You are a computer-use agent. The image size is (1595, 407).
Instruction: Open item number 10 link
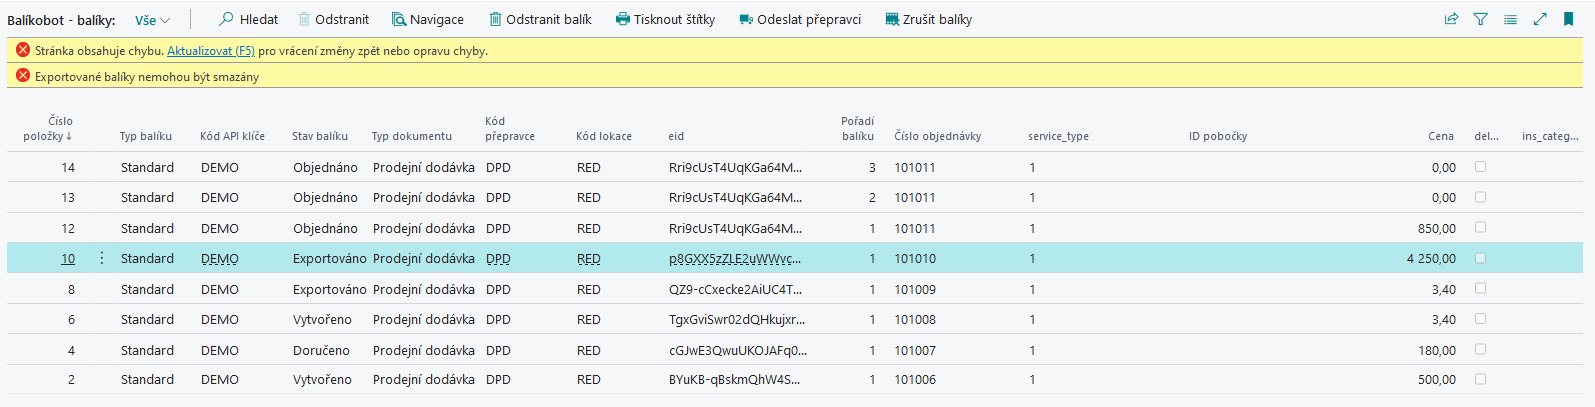tap(68, 258)
